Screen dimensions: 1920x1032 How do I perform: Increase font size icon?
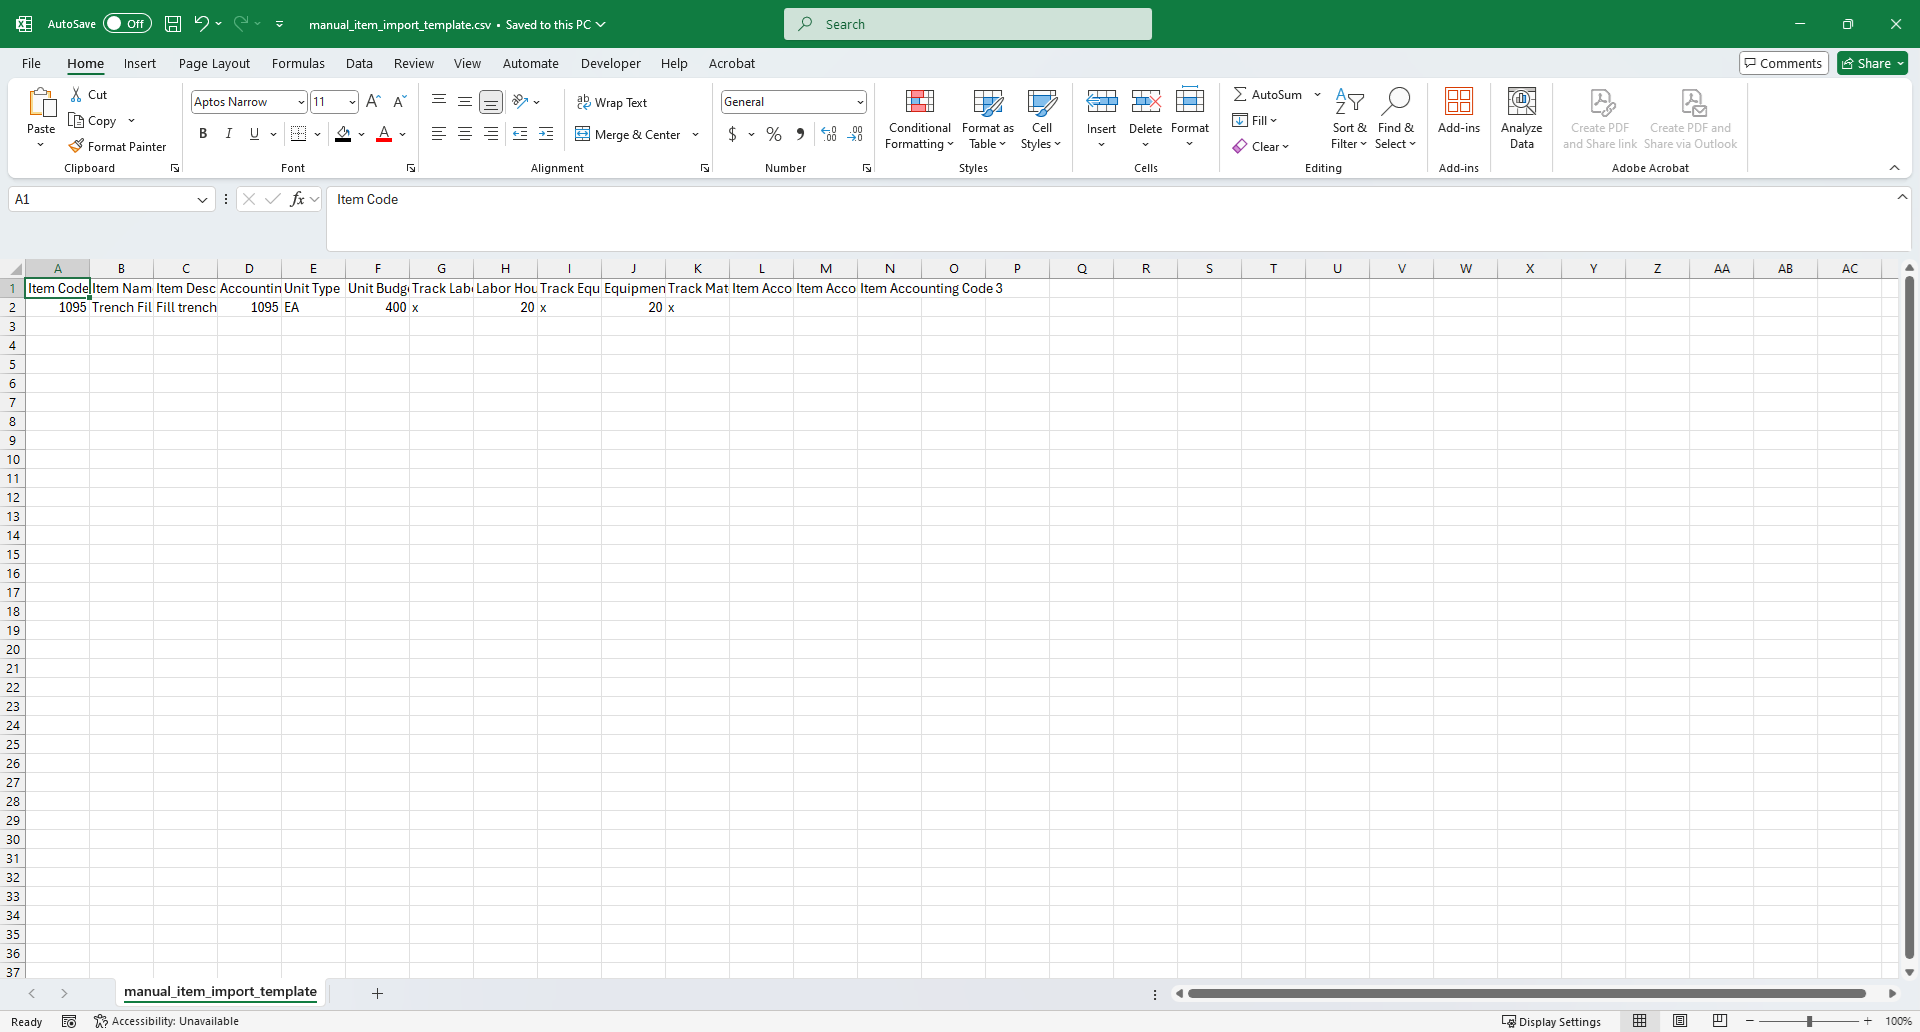click(373, 101)
